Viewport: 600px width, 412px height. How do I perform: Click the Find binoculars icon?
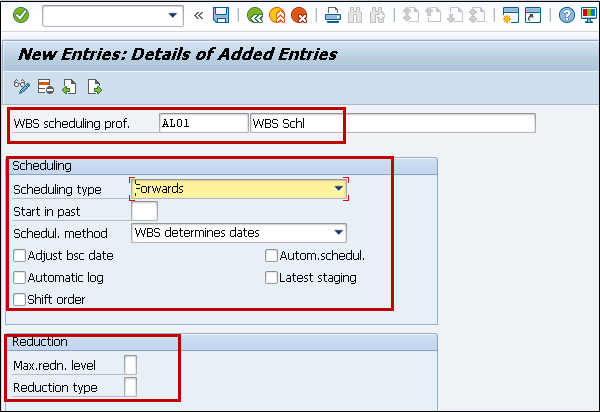(x=355, y=16)
